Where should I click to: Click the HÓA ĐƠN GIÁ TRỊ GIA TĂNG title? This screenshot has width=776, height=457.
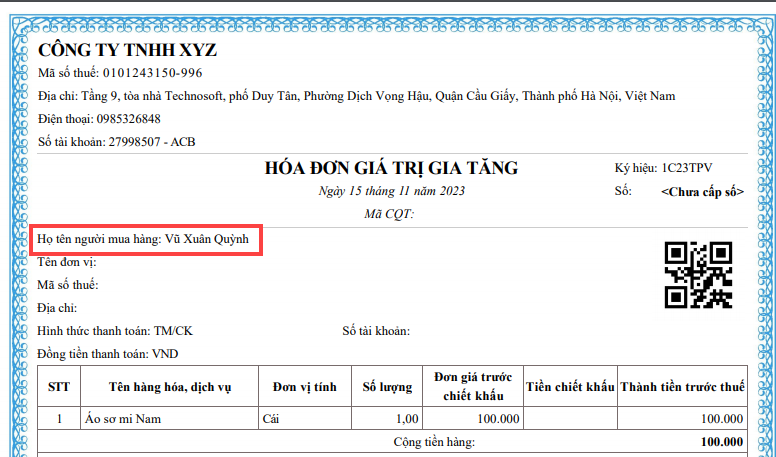pyautogui.click(x=391, y=168)
